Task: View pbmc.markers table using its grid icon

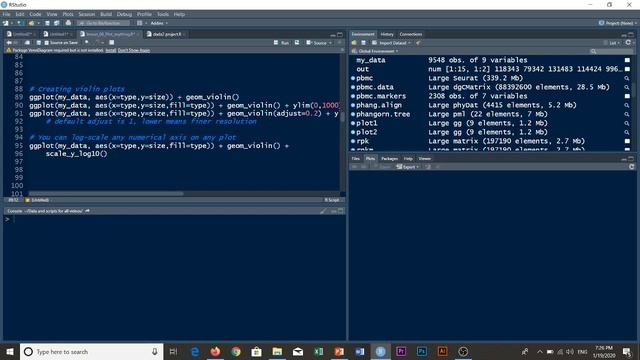Action: (x=627, y=96)
